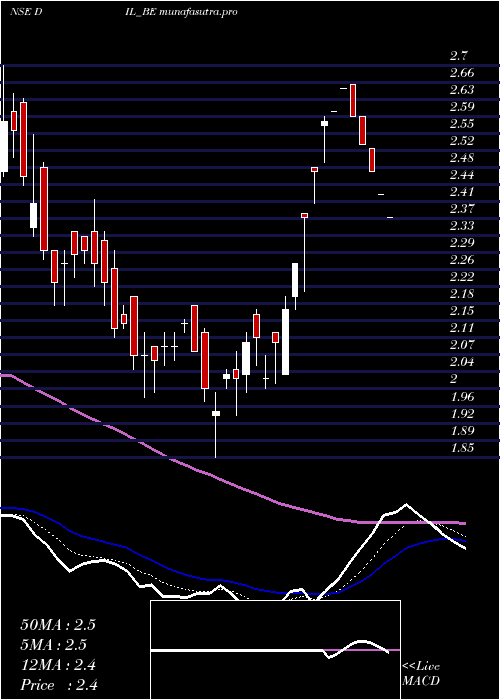Click the 50MA : 2.5 legend entry
The image size is (500, 700).
point(58,625)
